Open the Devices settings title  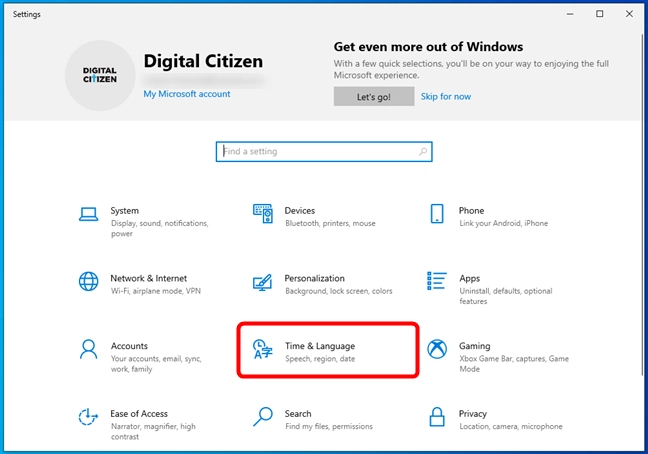pyautogui.click(x=300, y=211)
